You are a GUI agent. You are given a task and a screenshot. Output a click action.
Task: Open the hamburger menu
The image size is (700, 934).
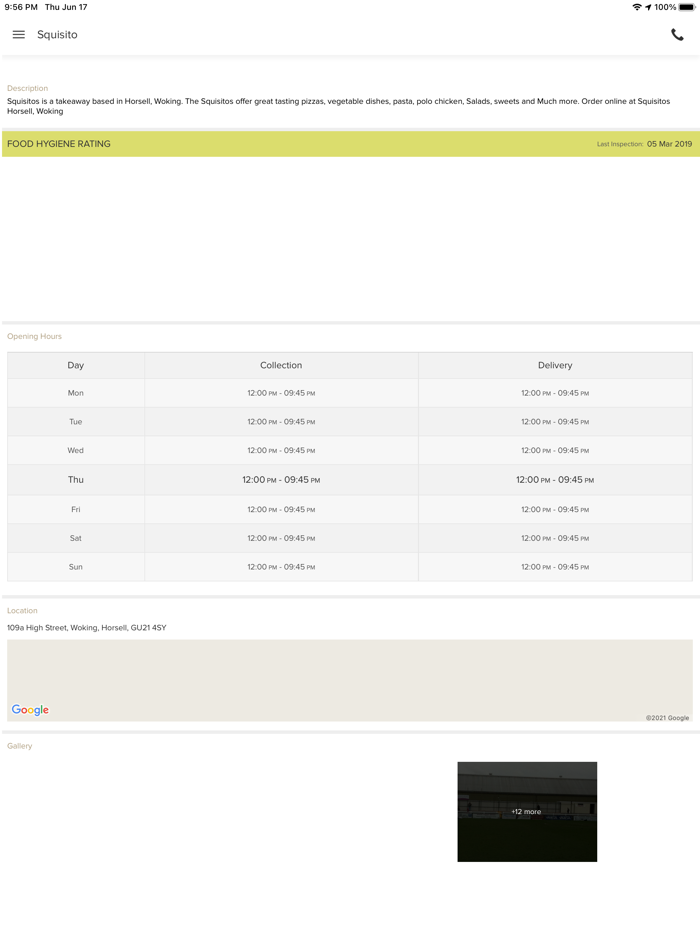pyautogui.click(x=18, y=35)
